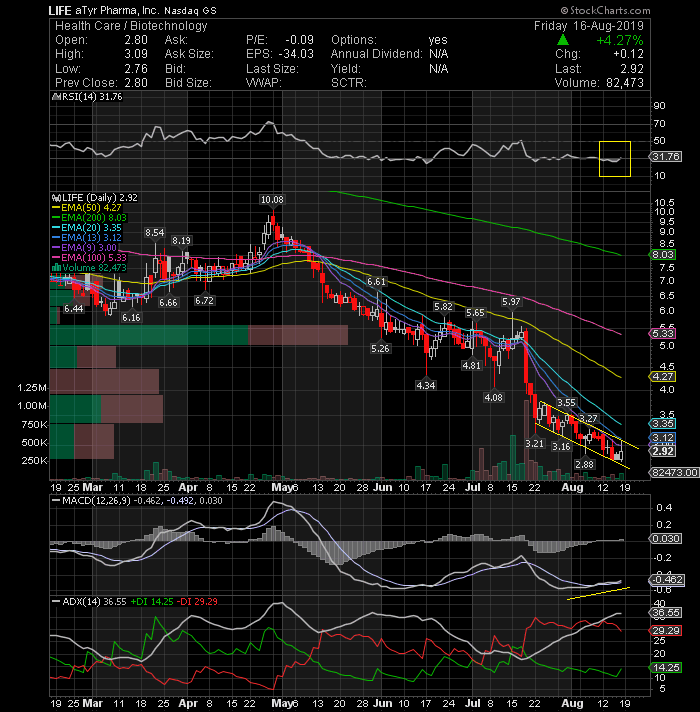The image size is (700, 712).
Task: Click the LIFE ticker symbol in the header
Action: (x=60, y=10)
